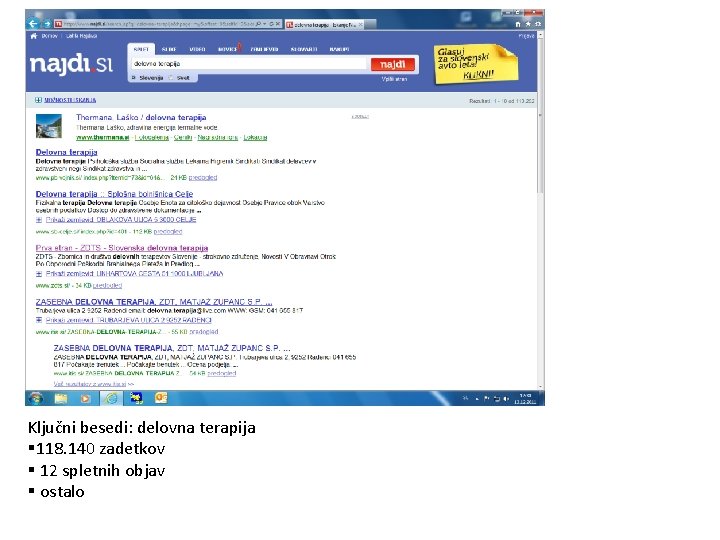This screenshot has height=540, width=720.
Task: Click the red najdi search button
Action: tap(393, 64)
